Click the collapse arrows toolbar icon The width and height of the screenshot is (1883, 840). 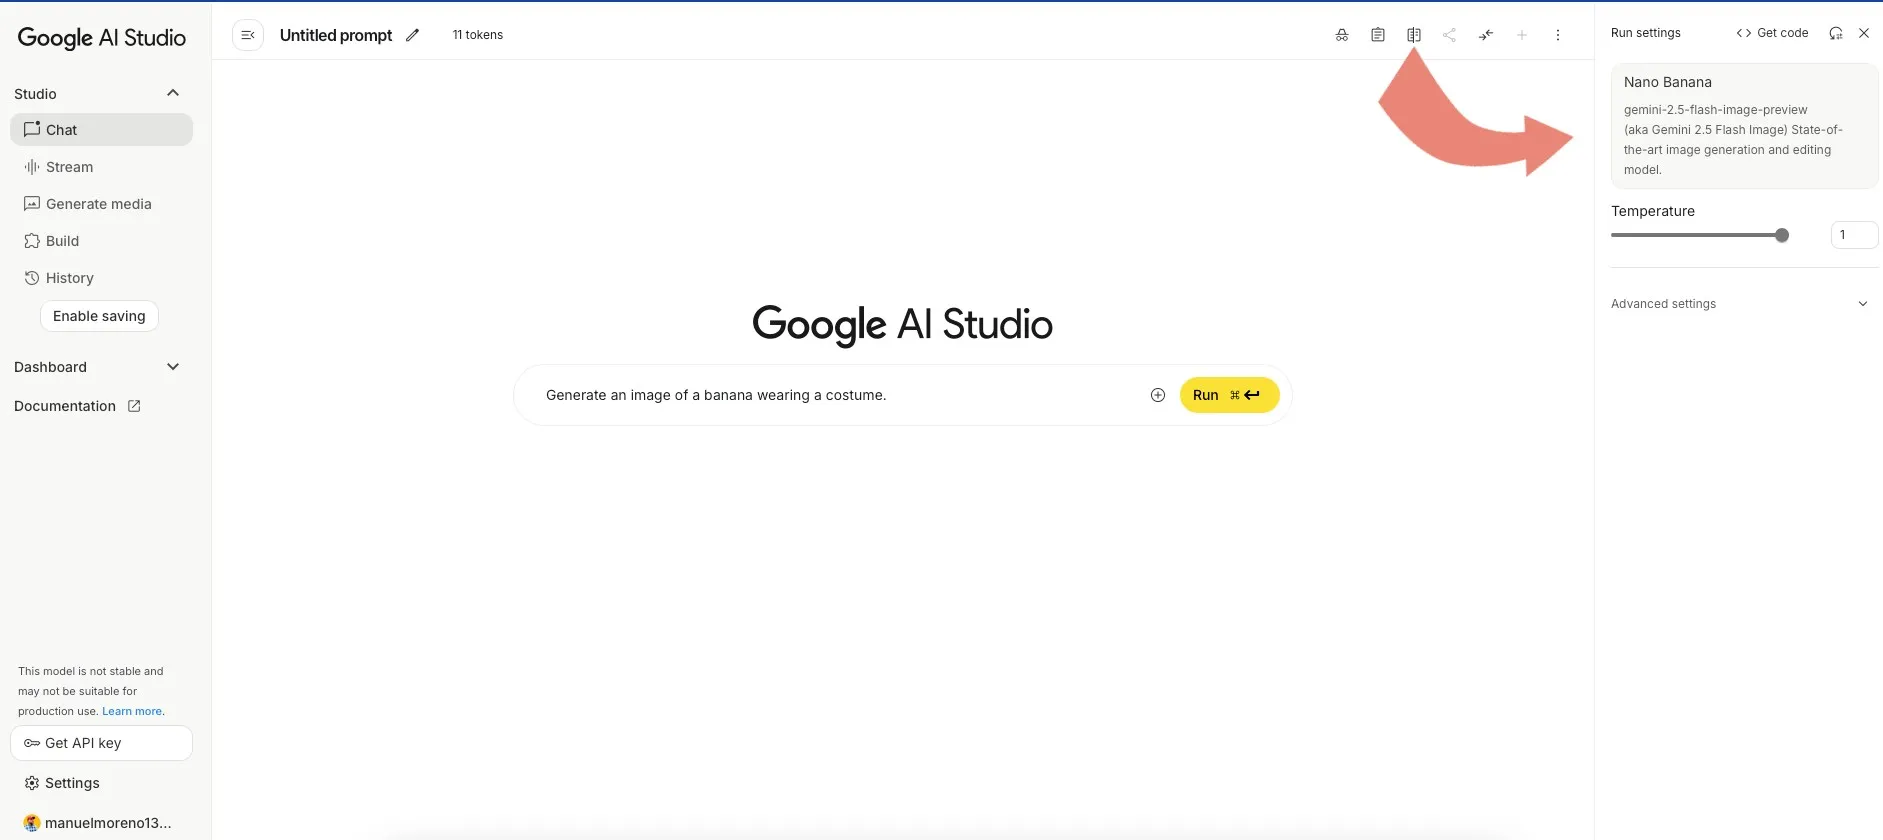tap(1486, 35)
